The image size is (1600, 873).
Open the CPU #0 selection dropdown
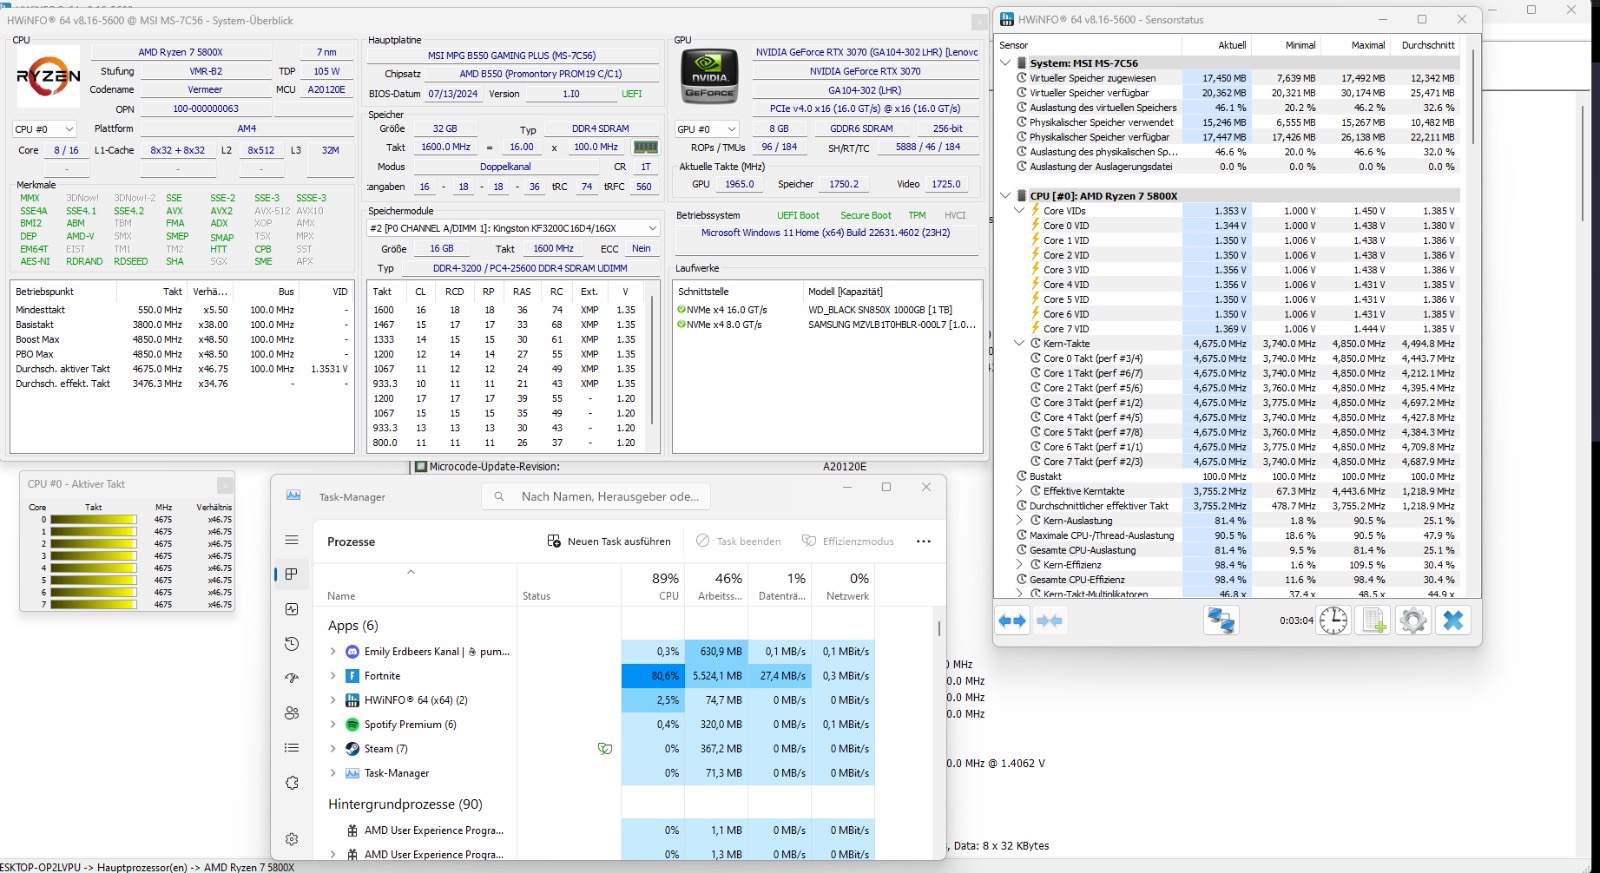pos(44,129)
